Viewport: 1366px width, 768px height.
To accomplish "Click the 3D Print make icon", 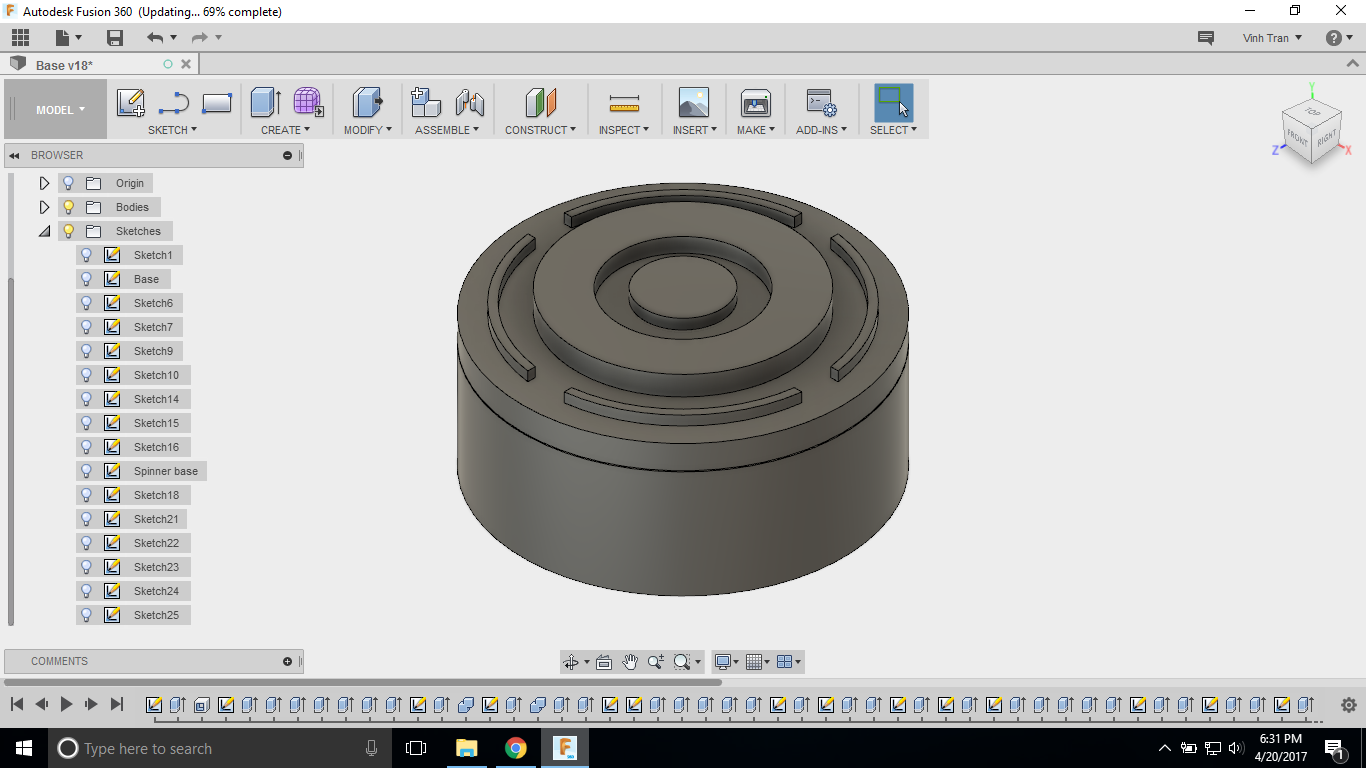I will (755, 103).
